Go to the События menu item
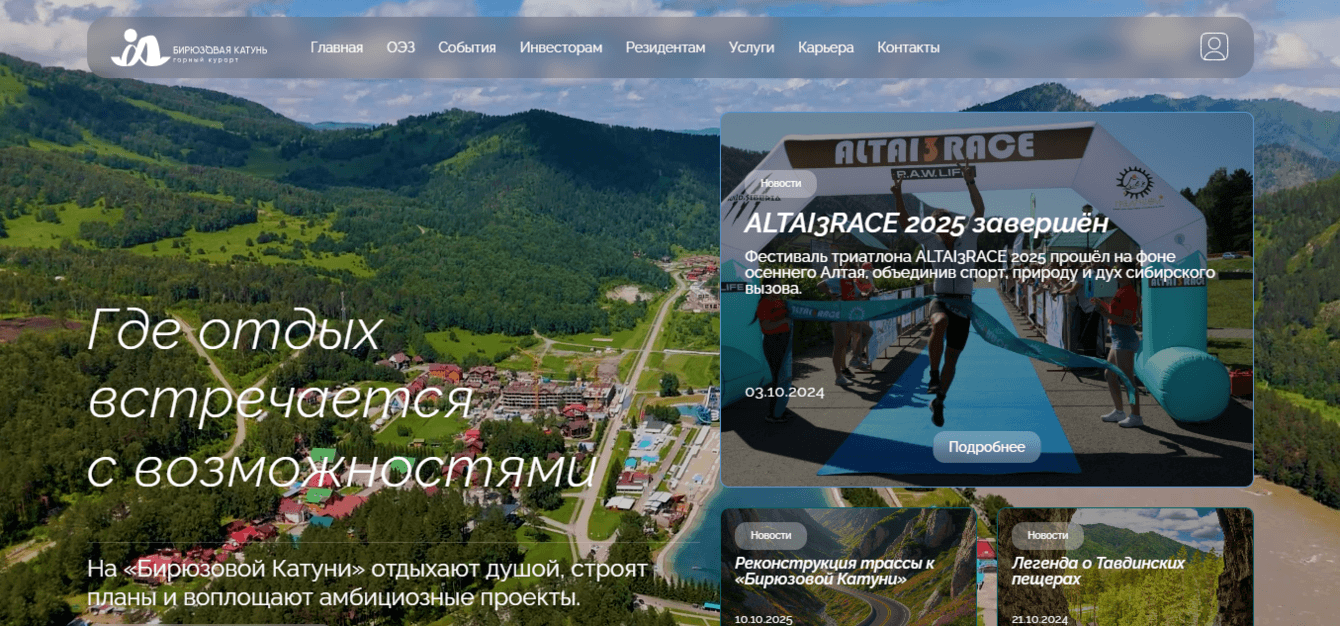 pos(467,47)
